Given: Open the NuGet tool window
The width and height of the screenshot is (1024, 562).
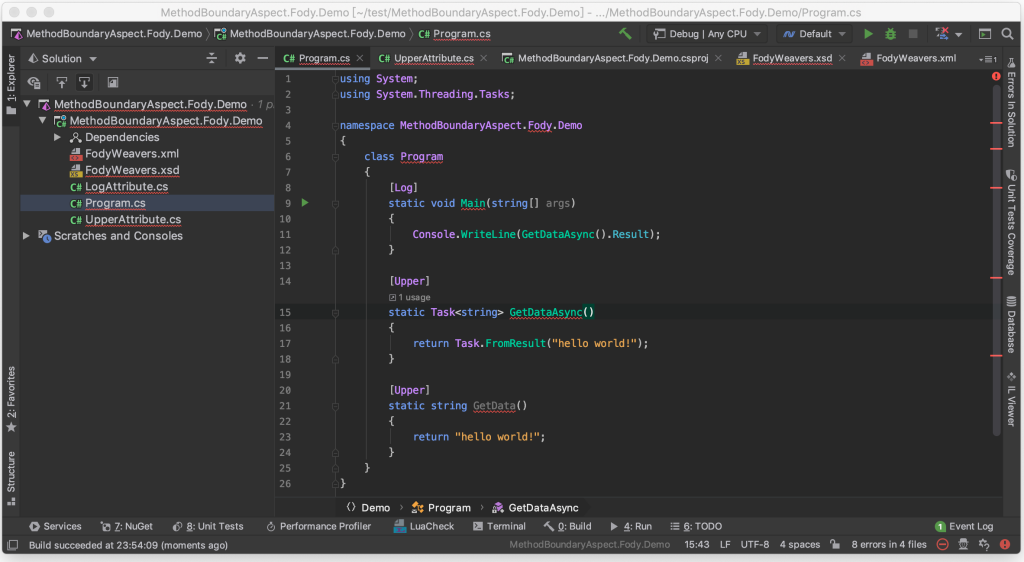Looking at the screenshot, I should (x=126, y=526).
